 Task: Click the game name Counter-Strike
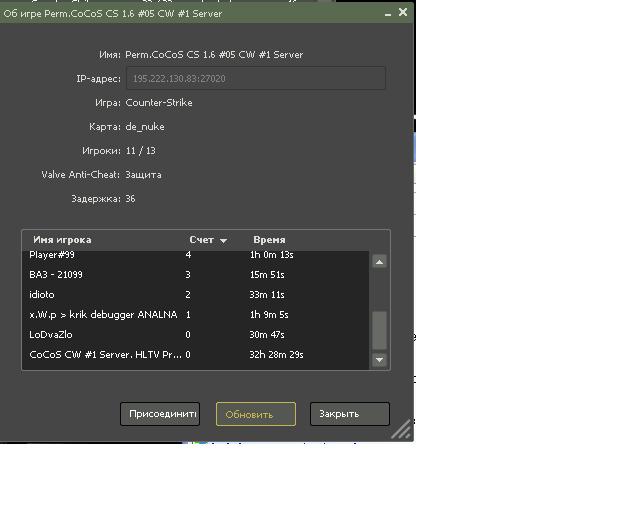coord(159,102)
